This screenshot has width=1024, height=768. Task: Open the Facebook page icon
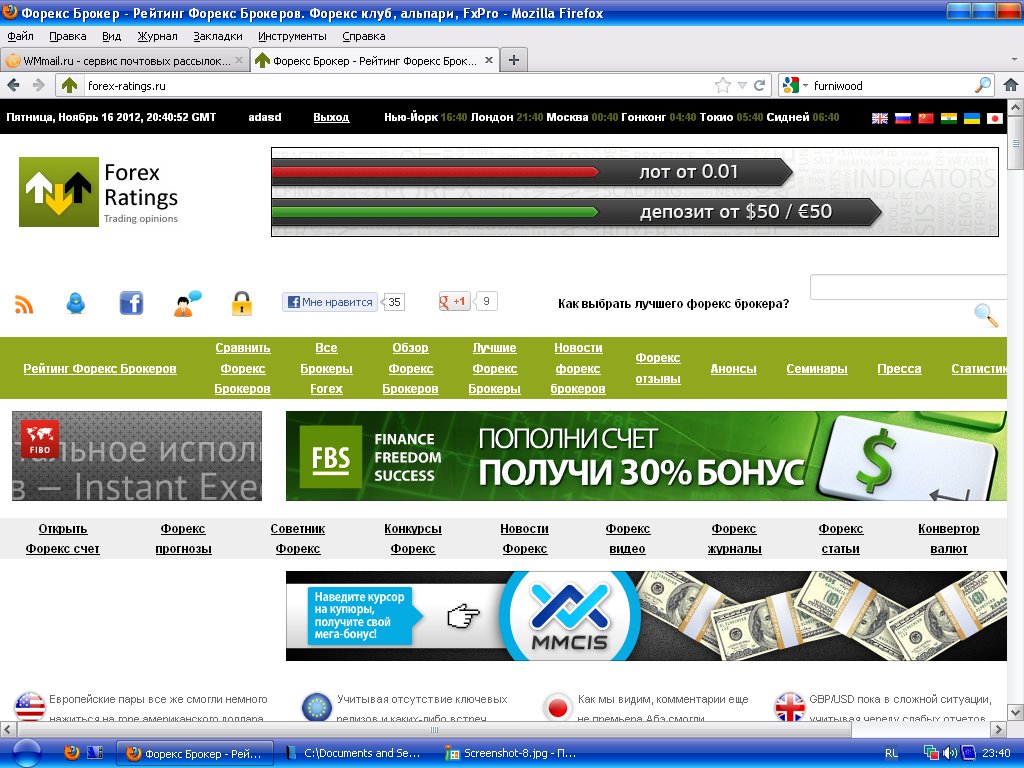131,303
